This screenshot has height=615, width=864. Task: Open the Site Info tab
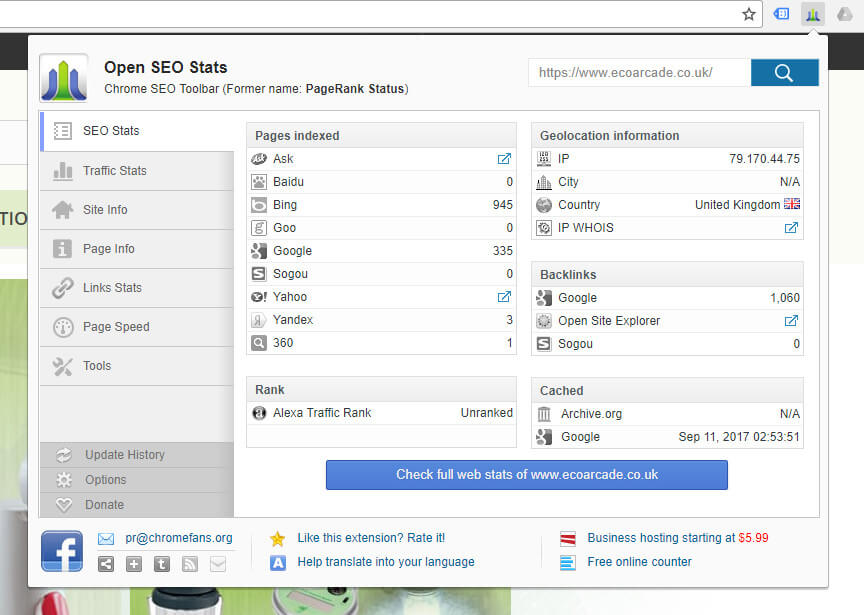coord(138,210)
